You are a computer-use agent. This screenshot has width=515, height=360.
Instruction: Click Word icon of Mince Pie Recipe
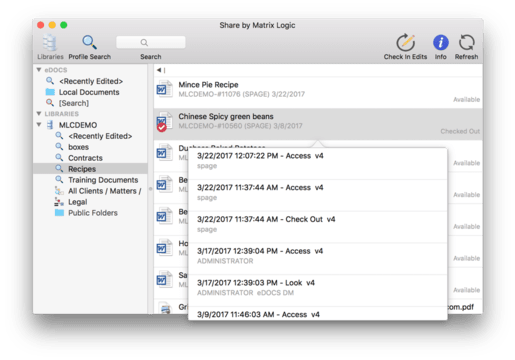point(164,89)
